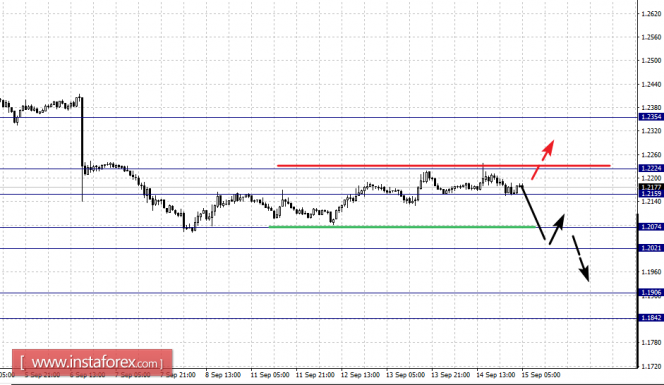664x385 pixels.
Task: Click the 1.1906 price level label
Action: (x=651, y=292)
